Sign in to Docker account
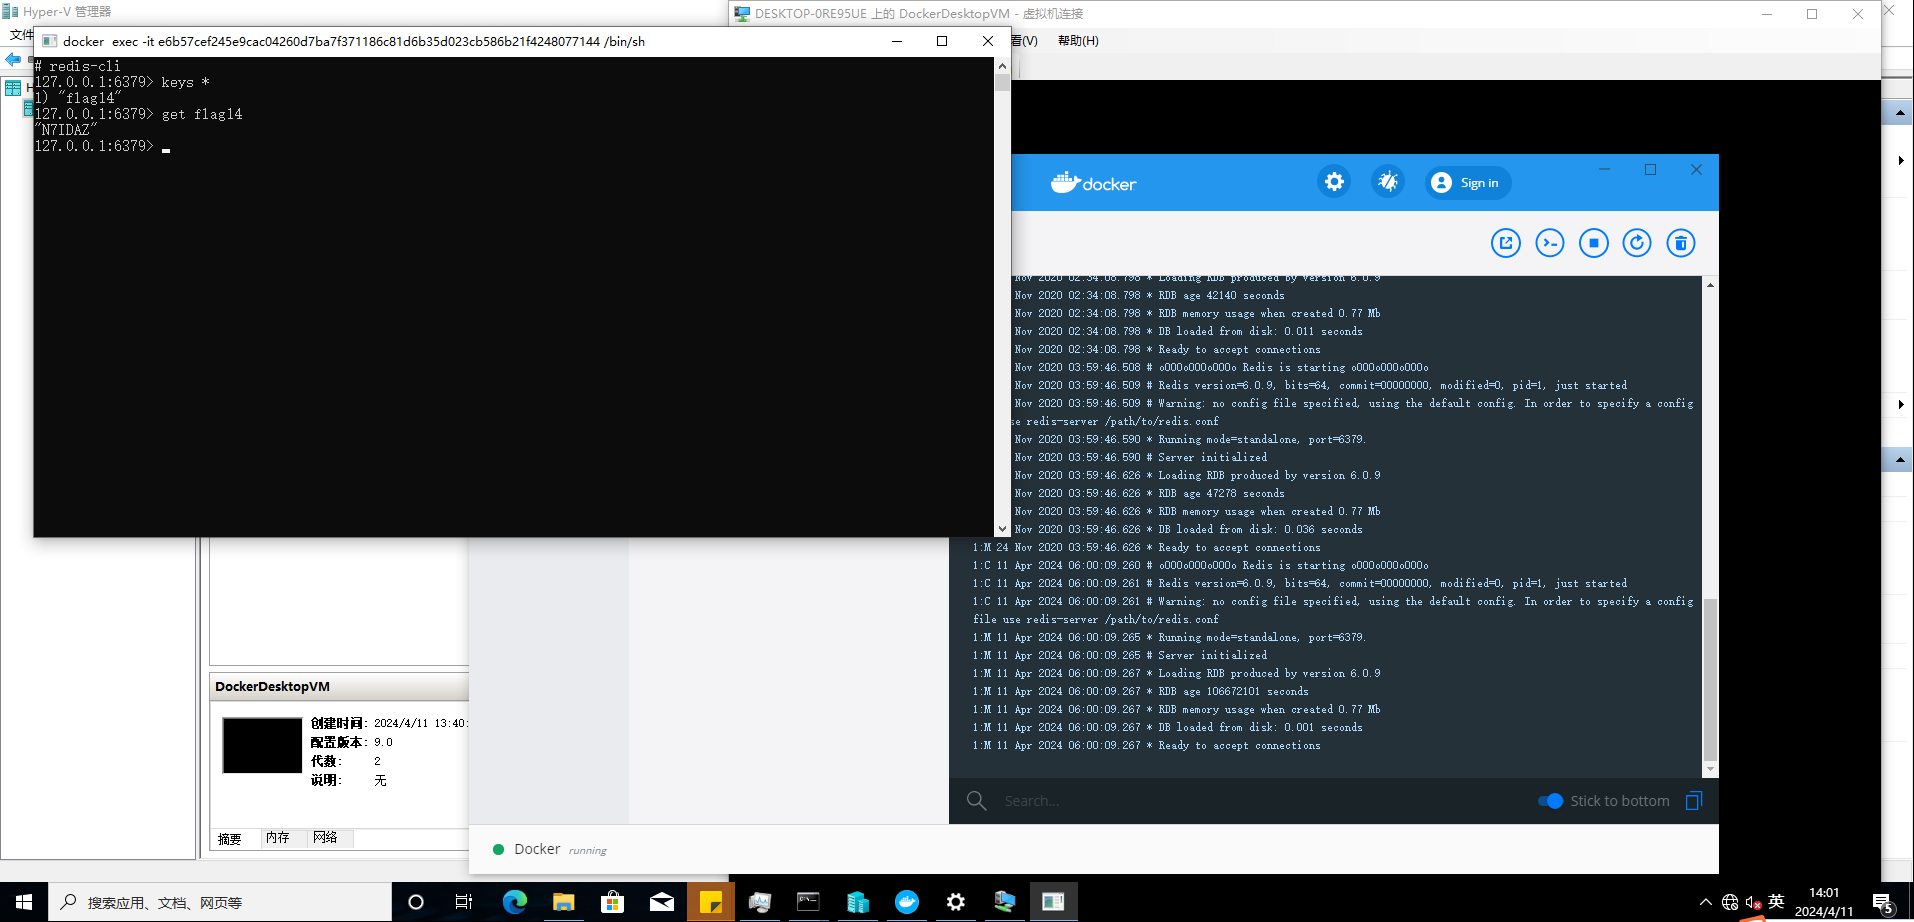The width and height of the screenshot is (1914, 922). (1468, 183)
